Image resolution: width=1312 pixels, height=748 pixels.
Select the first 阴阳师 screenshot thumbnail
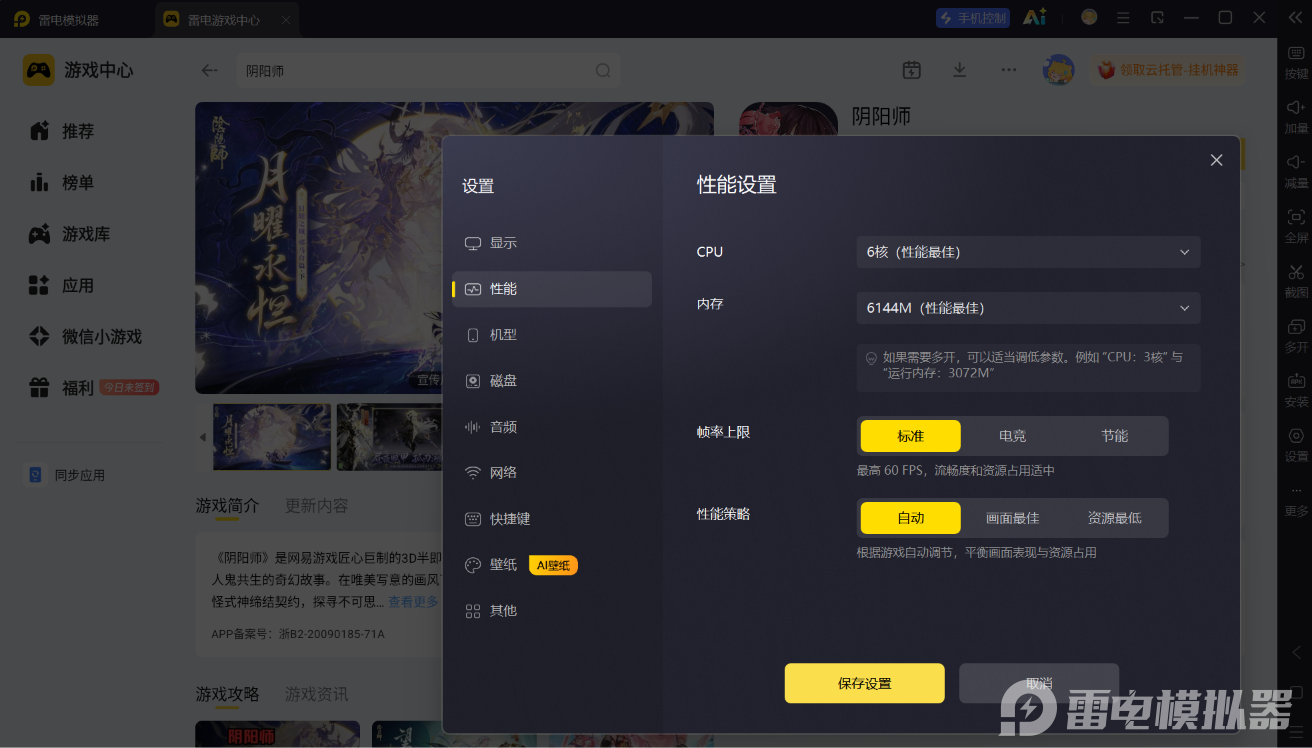(x=272, y=437)
